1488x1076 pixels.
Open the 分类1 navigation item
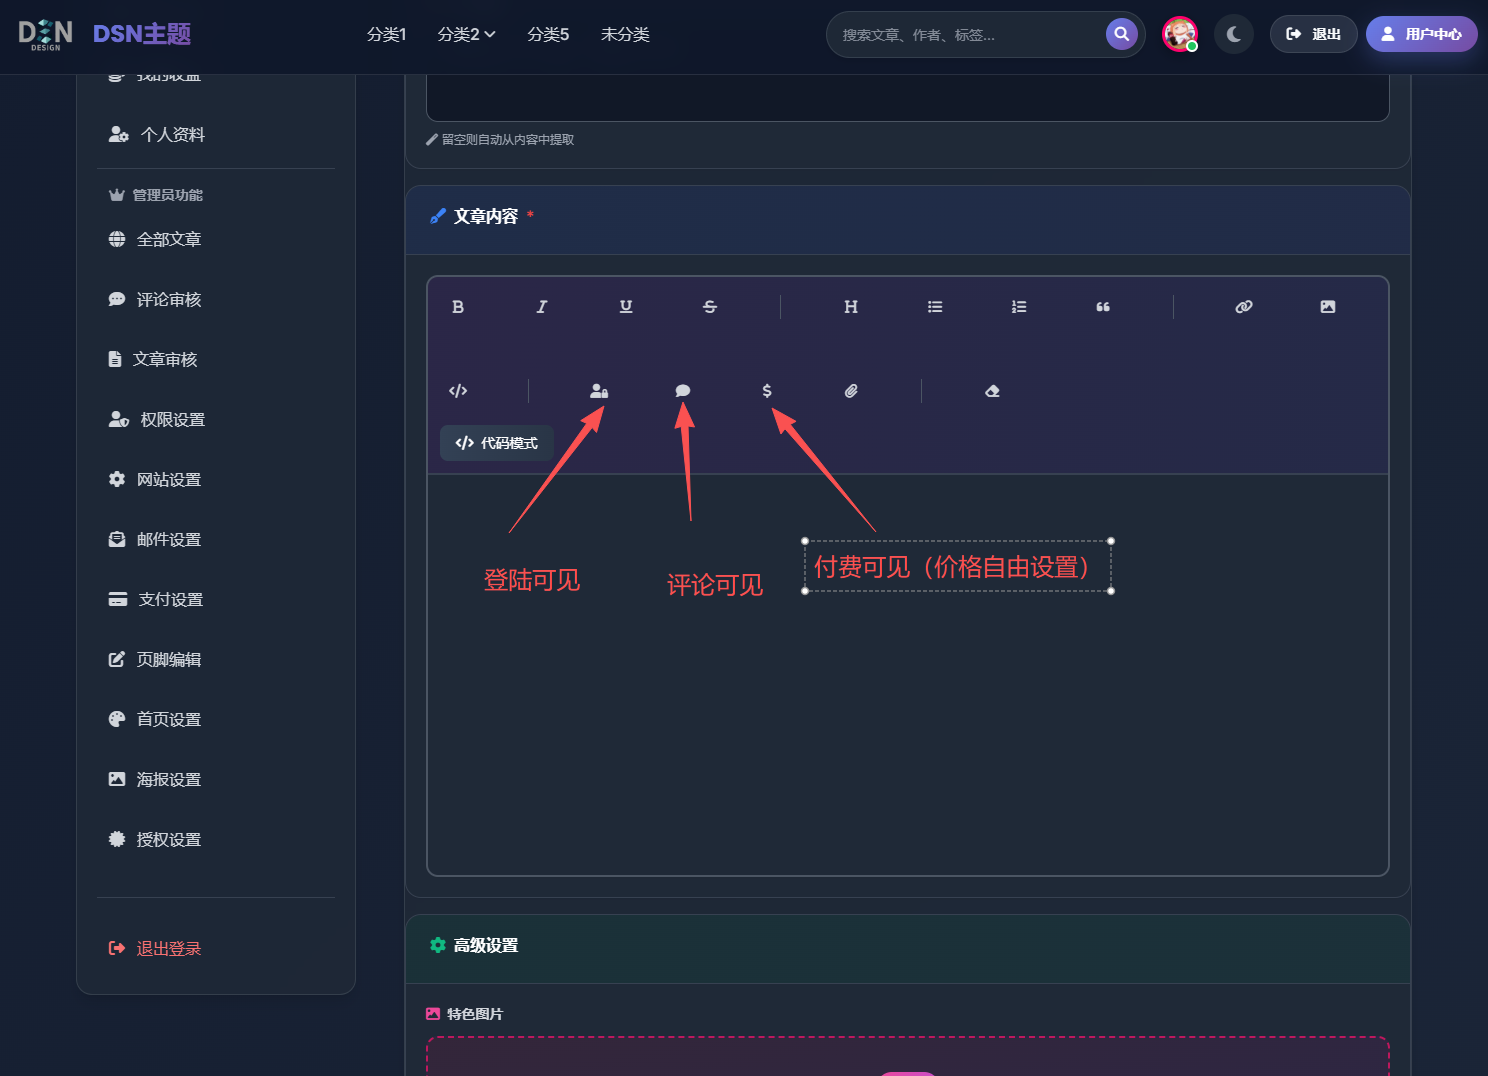(x=386, y=34)
